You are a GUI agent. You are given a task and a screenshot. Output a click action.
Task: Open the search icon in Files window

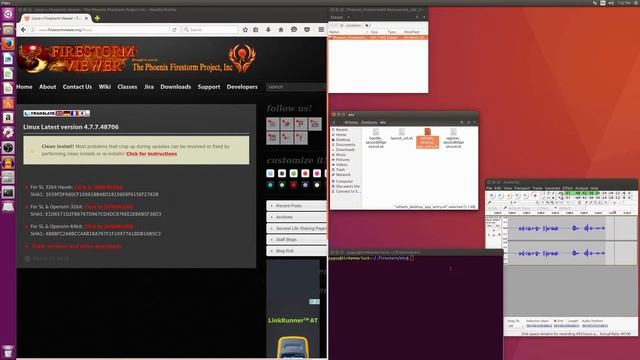pos(462,122)
